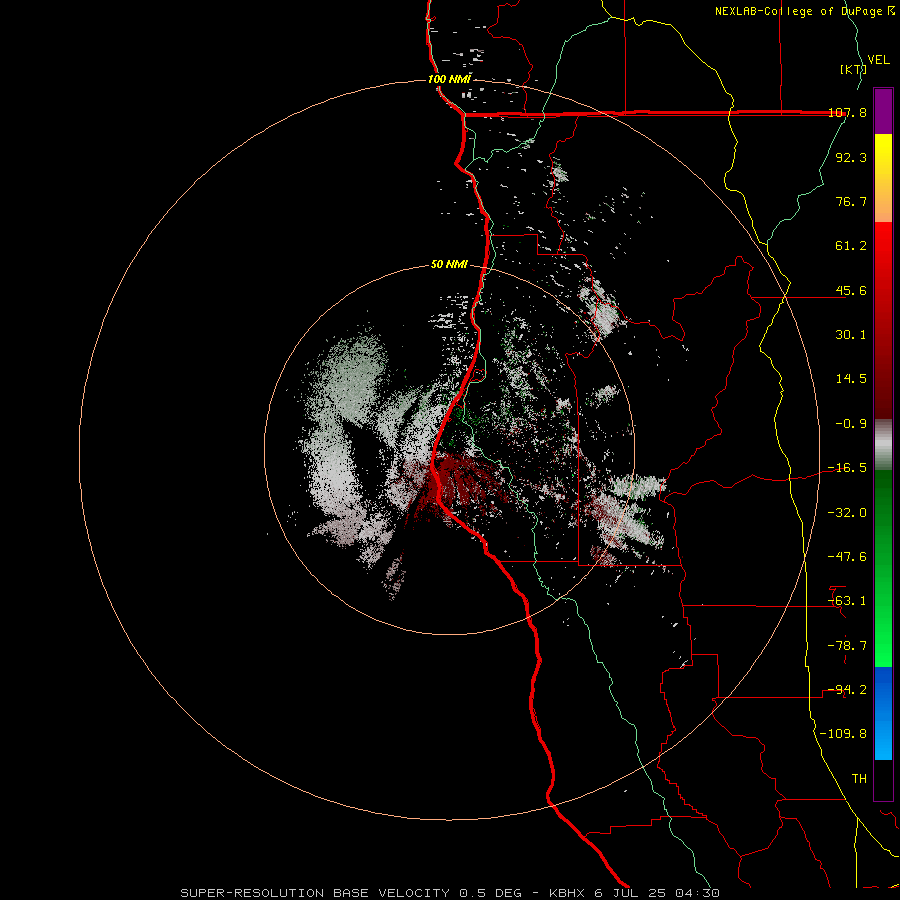The width and height of the screenshot is (900, 900).
Task: Click the 76.7 scale value
Action: click(851, 201)
